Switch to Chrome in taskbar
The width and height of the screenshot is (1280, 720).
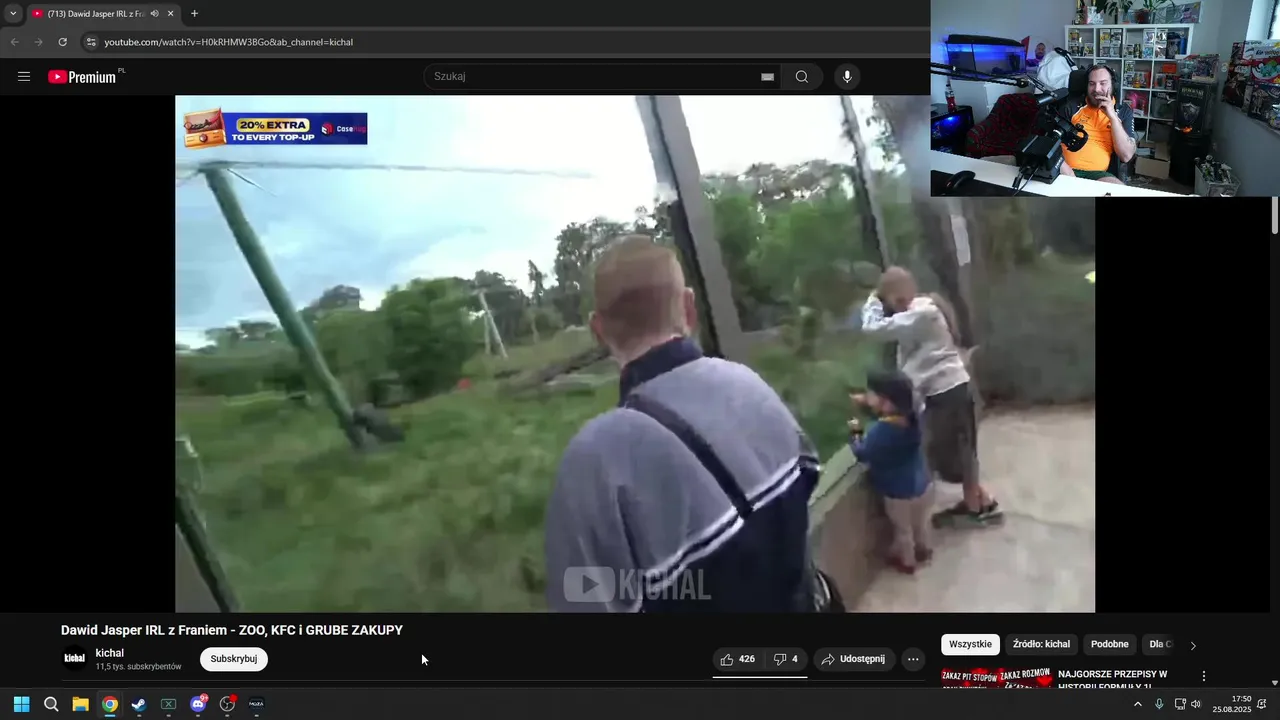coord(110,704)
